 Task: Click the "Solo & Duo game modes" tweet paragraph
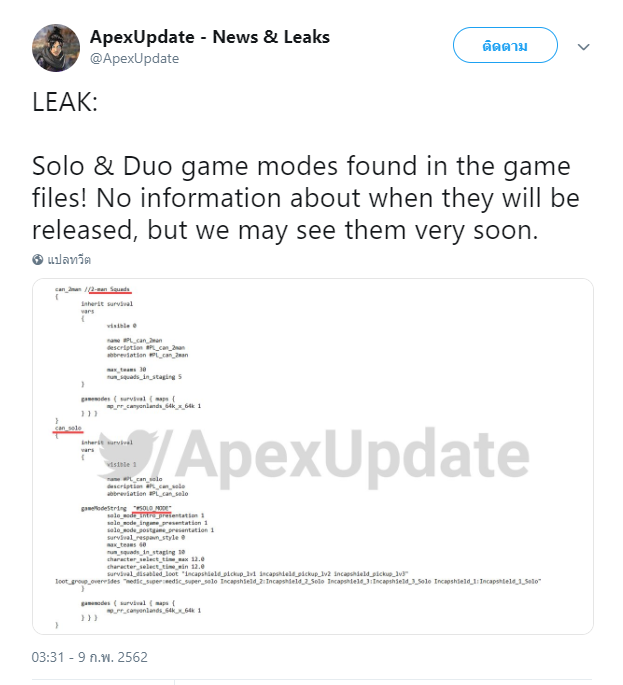pyautogui.click(x=306, y=198)
